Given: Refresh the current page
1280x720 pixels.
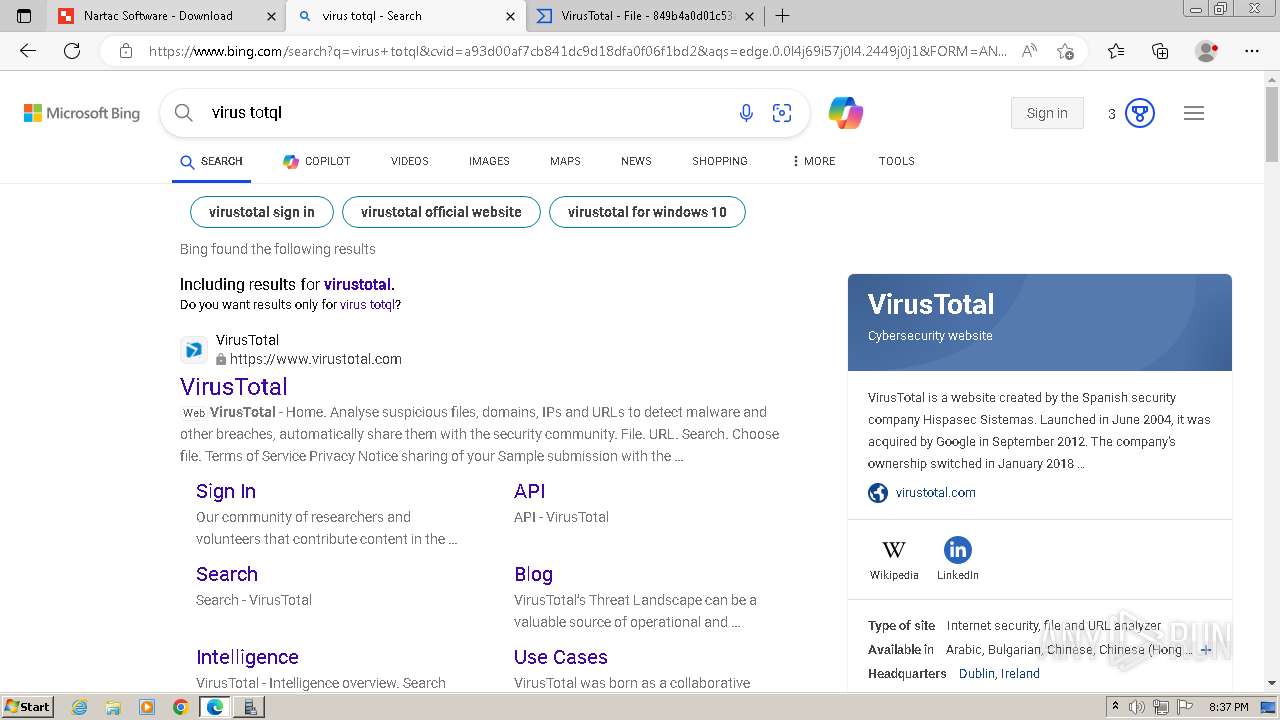Looking at the screenshot, I should pos(72,51).
